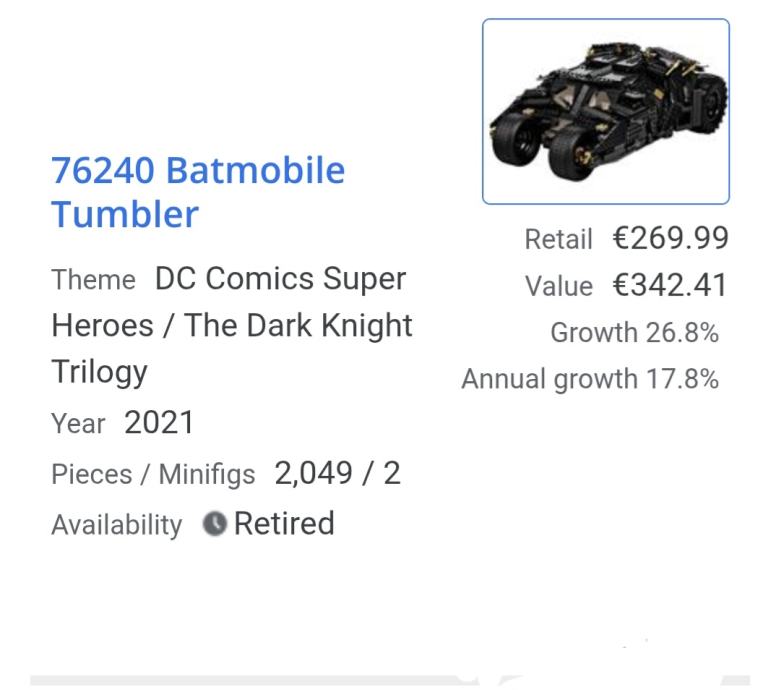Open the 76240 Batmobile Tumbler set link
Viewport: 776px width, 690px height.
click(197, 171)
